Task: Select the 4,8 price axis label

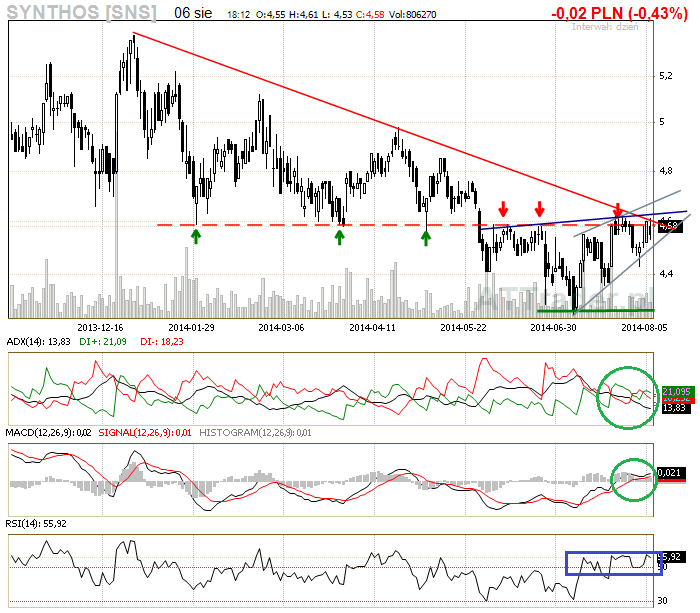Action: (666, 171)
